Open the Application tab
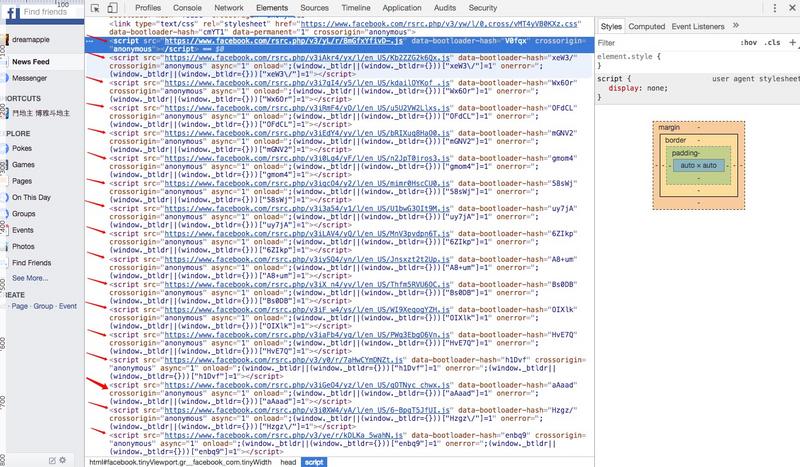This screenshot has width=800, height=467. coord(402,8)
